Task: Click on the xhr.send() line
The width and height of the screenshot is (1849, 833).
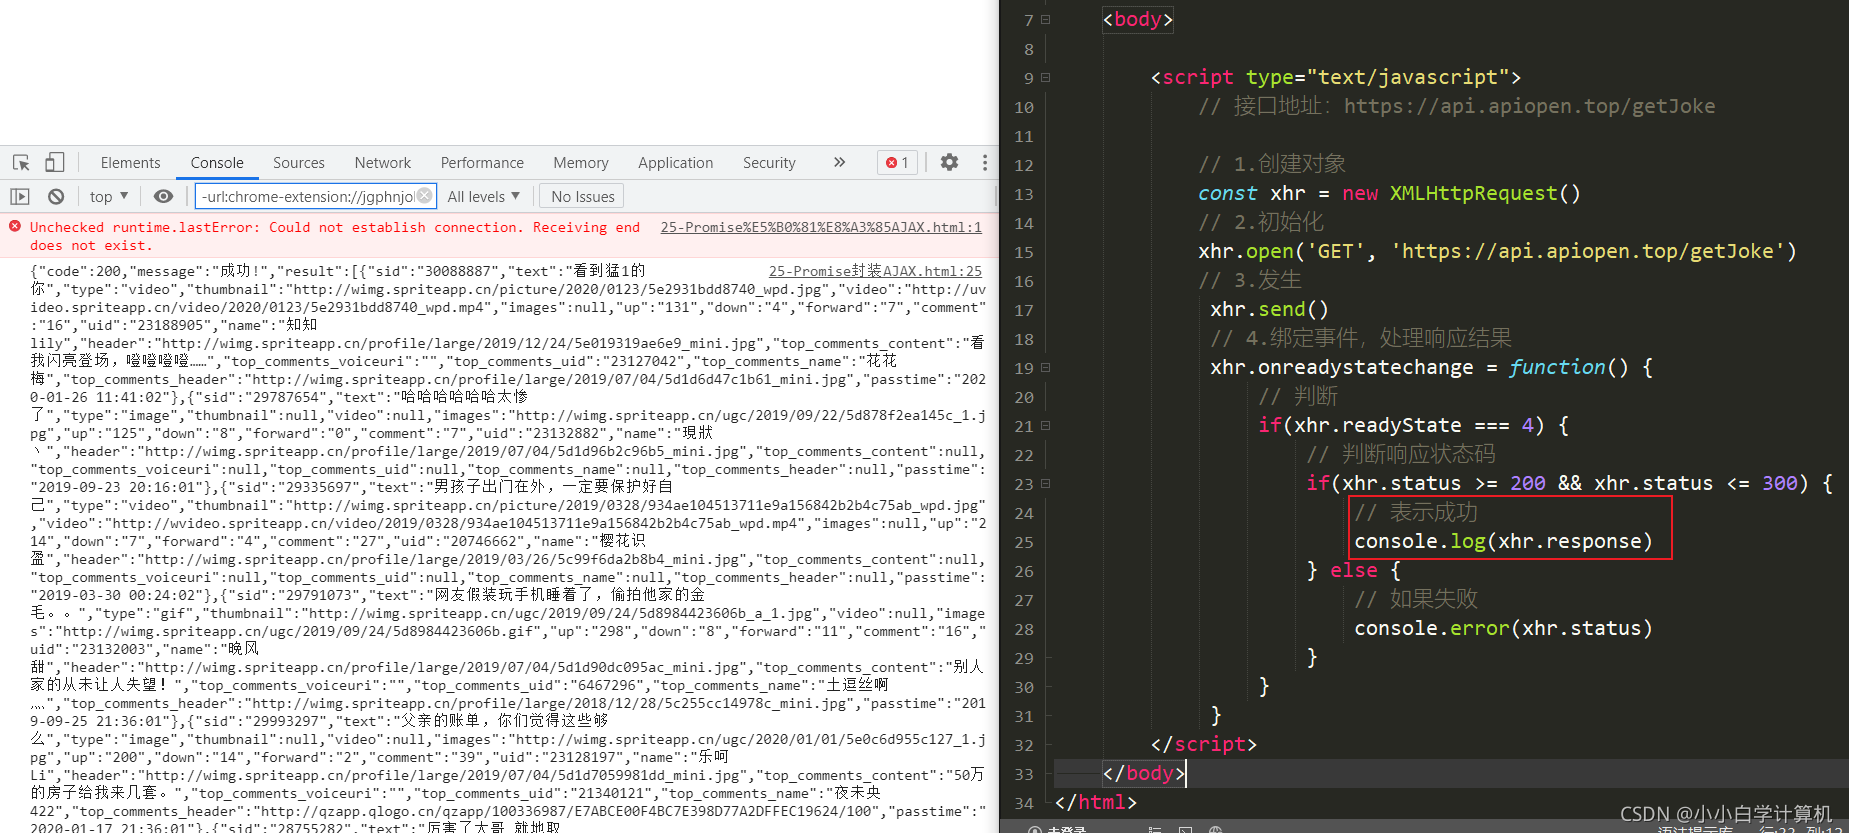Action: coord(1269,309)
